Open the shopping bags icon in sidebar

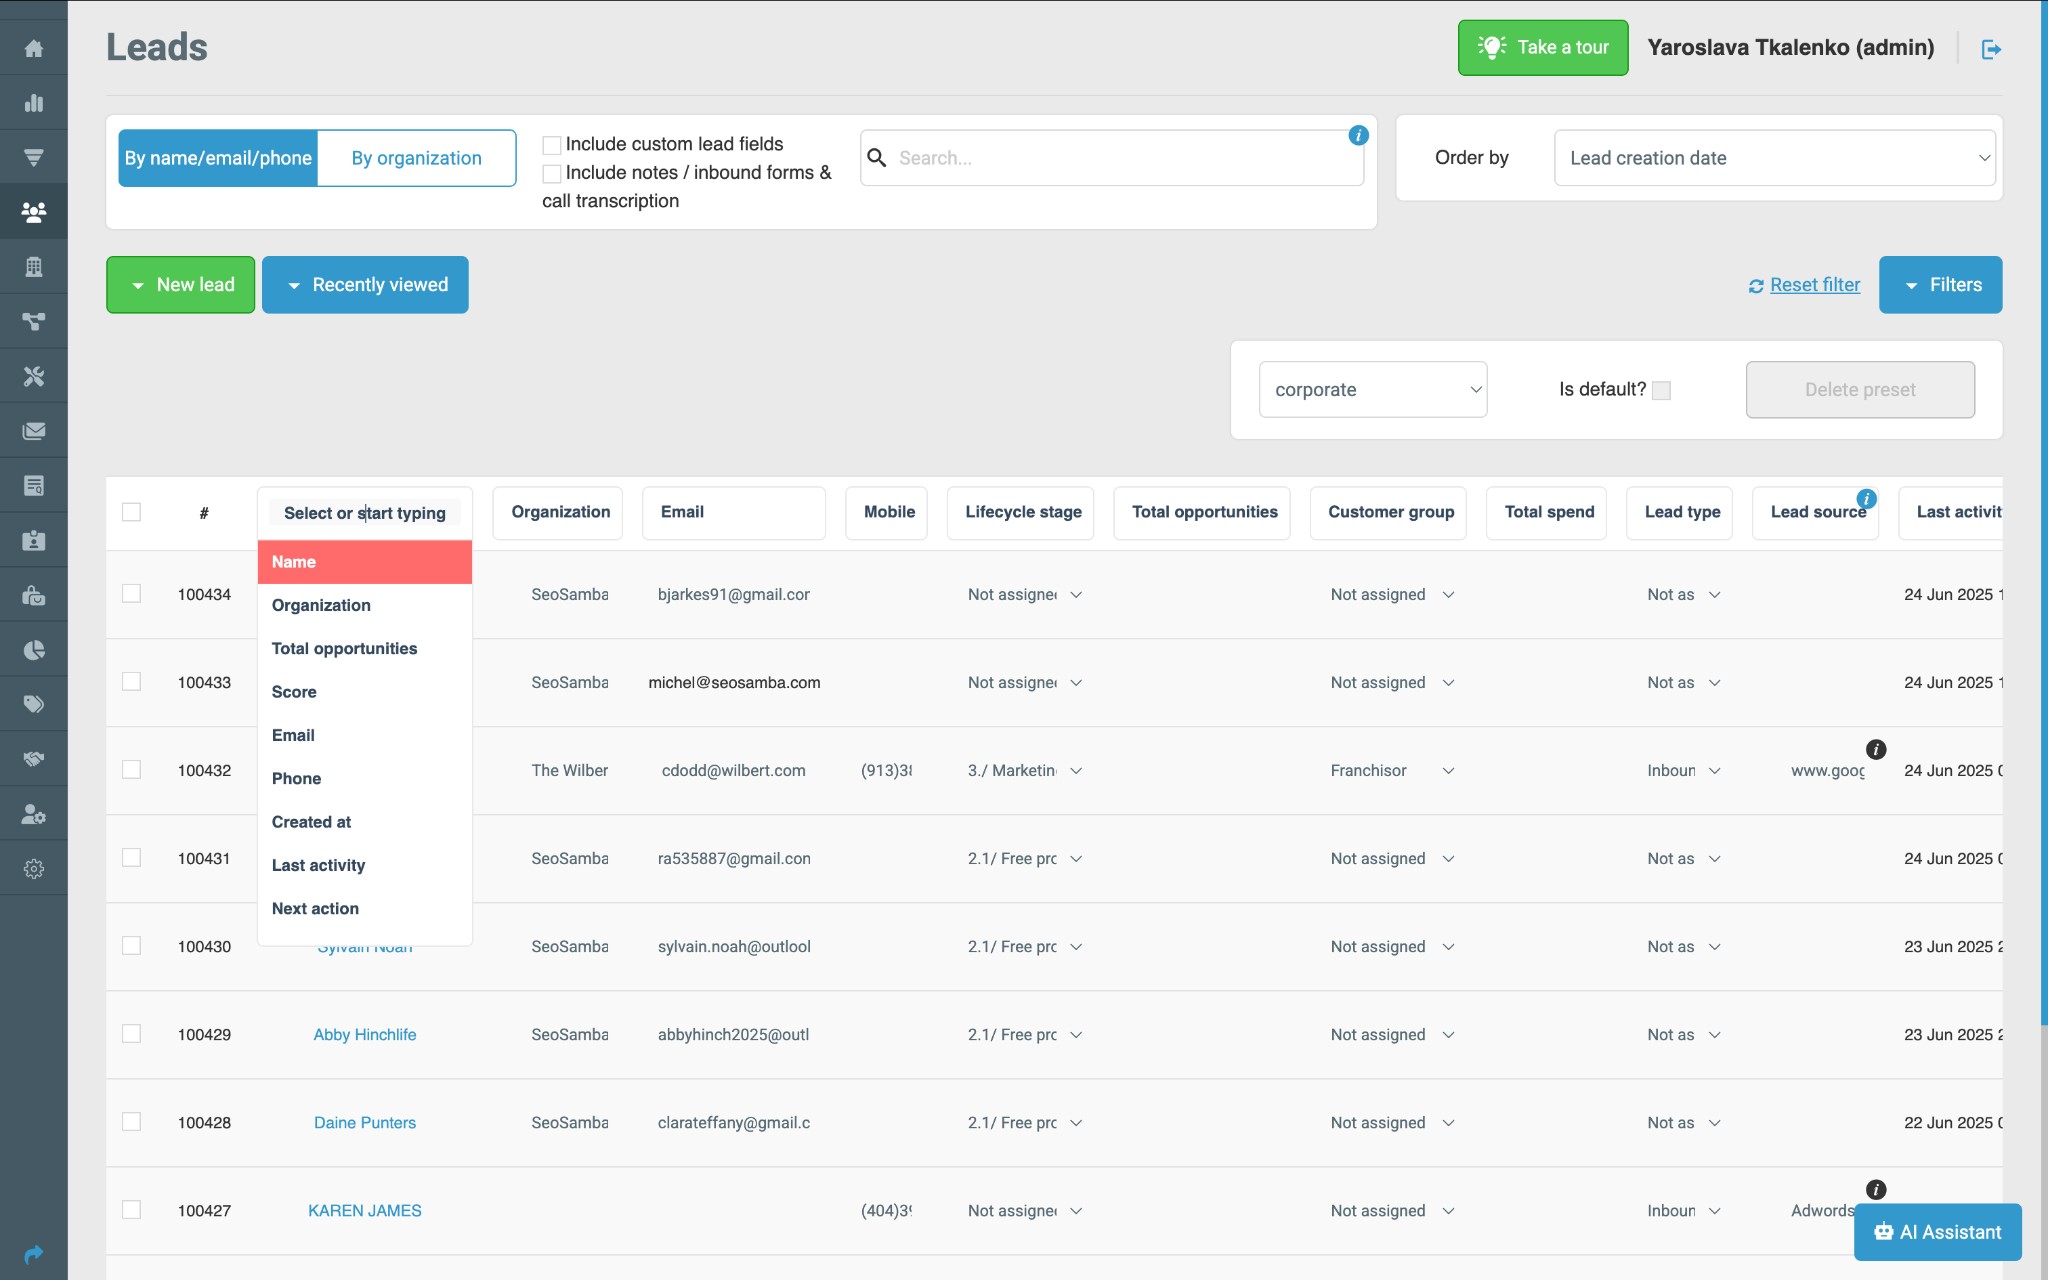(34, 595)
